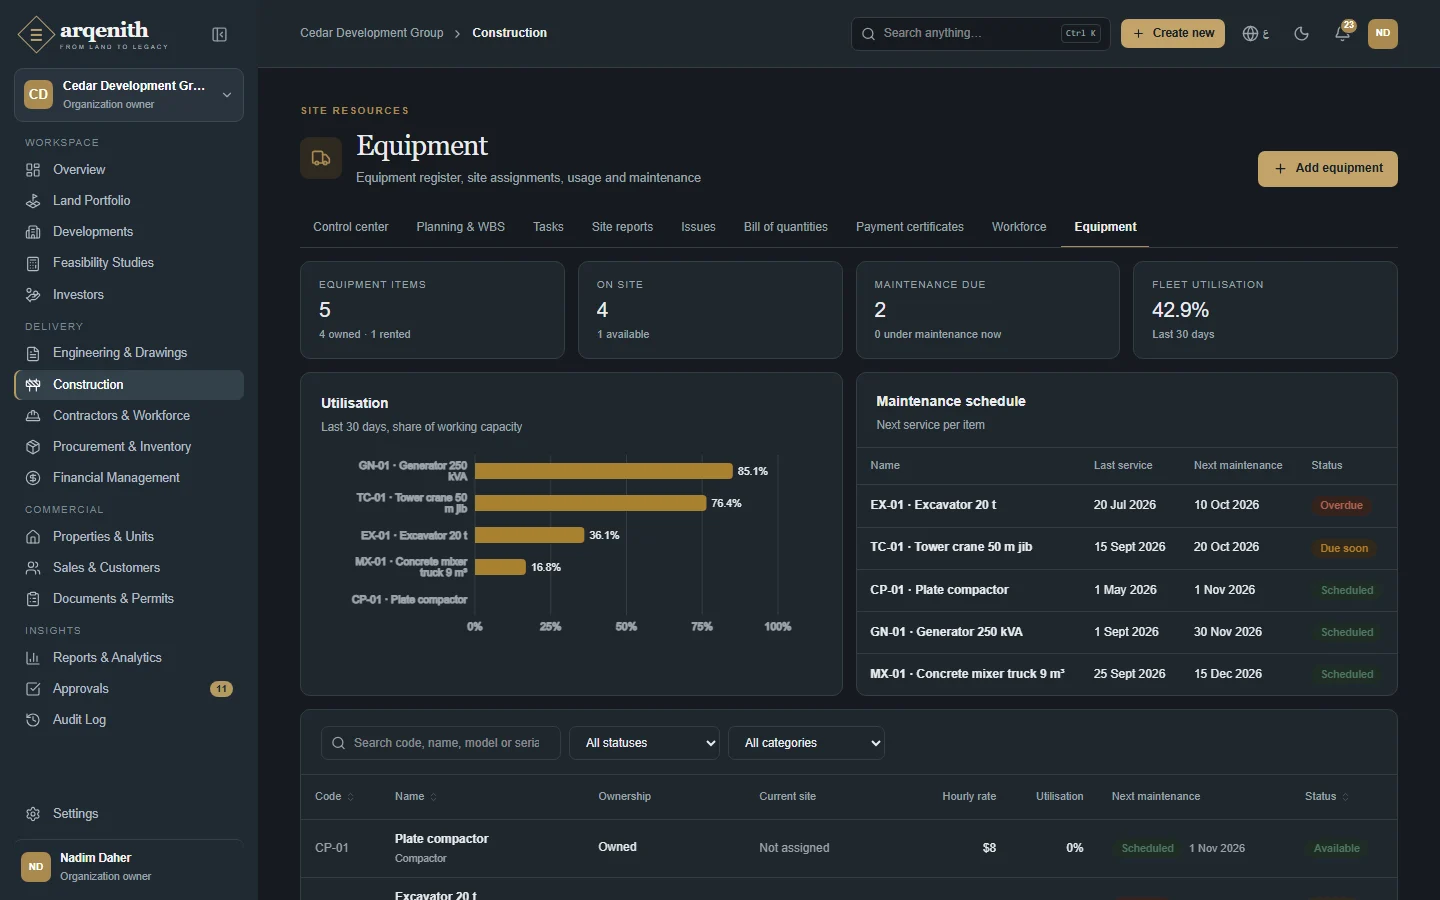Click the Arqenith logo icon
This screenshot has width=1440, height=900.
[x=36, y=35]
